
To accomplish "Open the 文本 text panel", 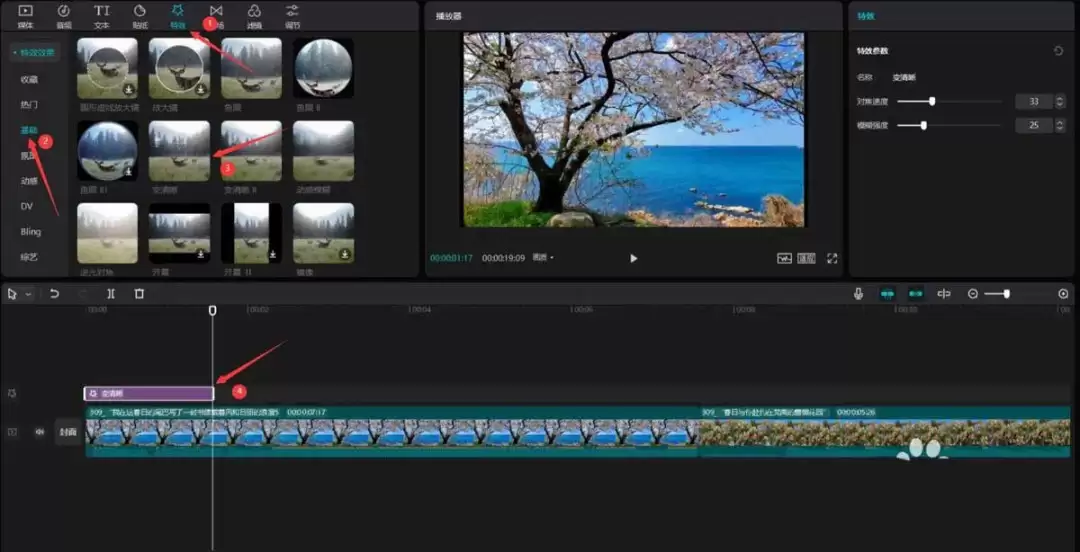I will point(101,14).
